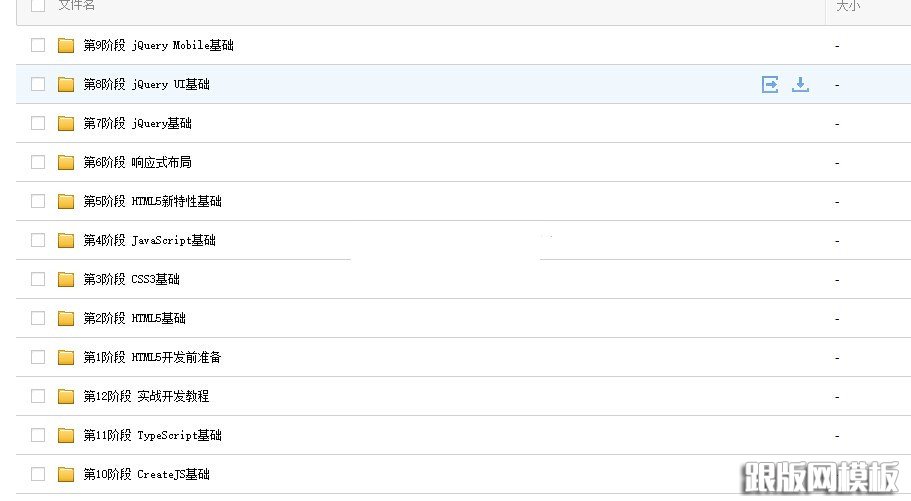Click folder icon for 第7阶段 jQuery基础
Viewport: 911px width, 501px height.
pos(66,123)
